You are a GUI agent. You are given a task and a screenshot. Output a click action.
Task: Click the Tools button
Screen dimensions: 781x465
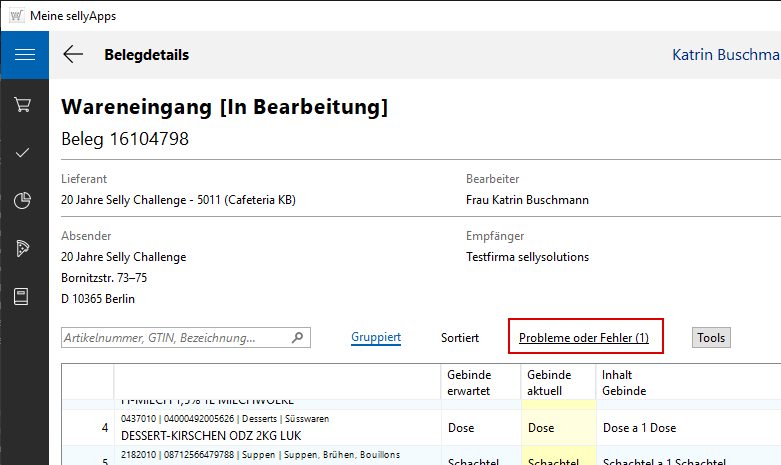[x=711, y=338]
